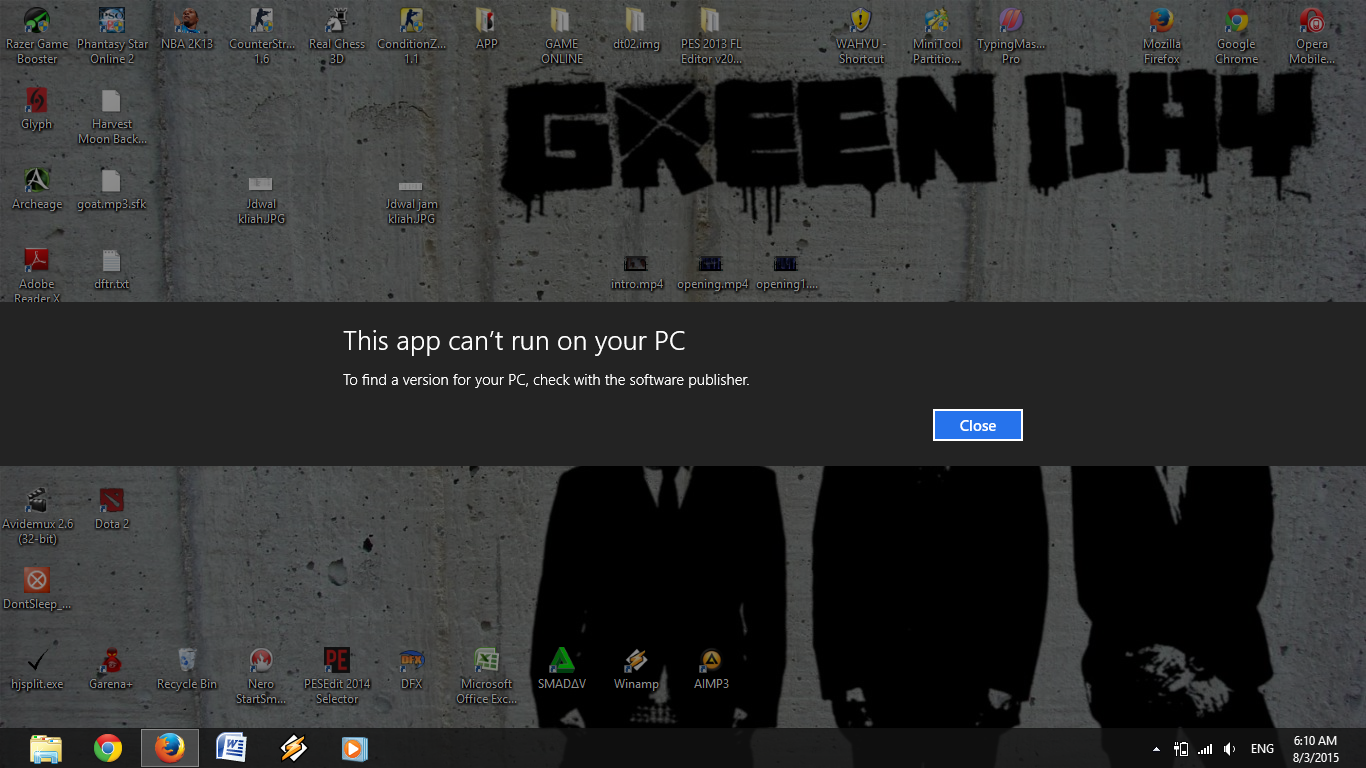Click the Close button in the error dialog
Viewport: 1366px width, 768px height.
pyautogui.click(x=977, y=425)
